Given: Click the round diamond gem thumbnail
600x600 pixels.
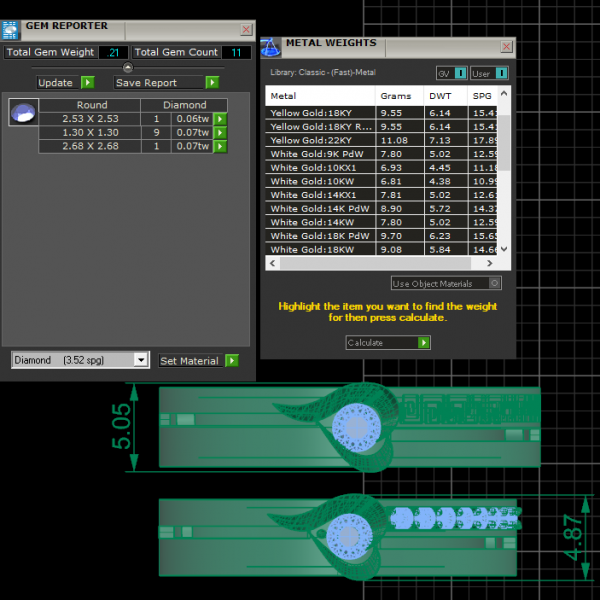Looking at the screenshot, I should [22, 113].
